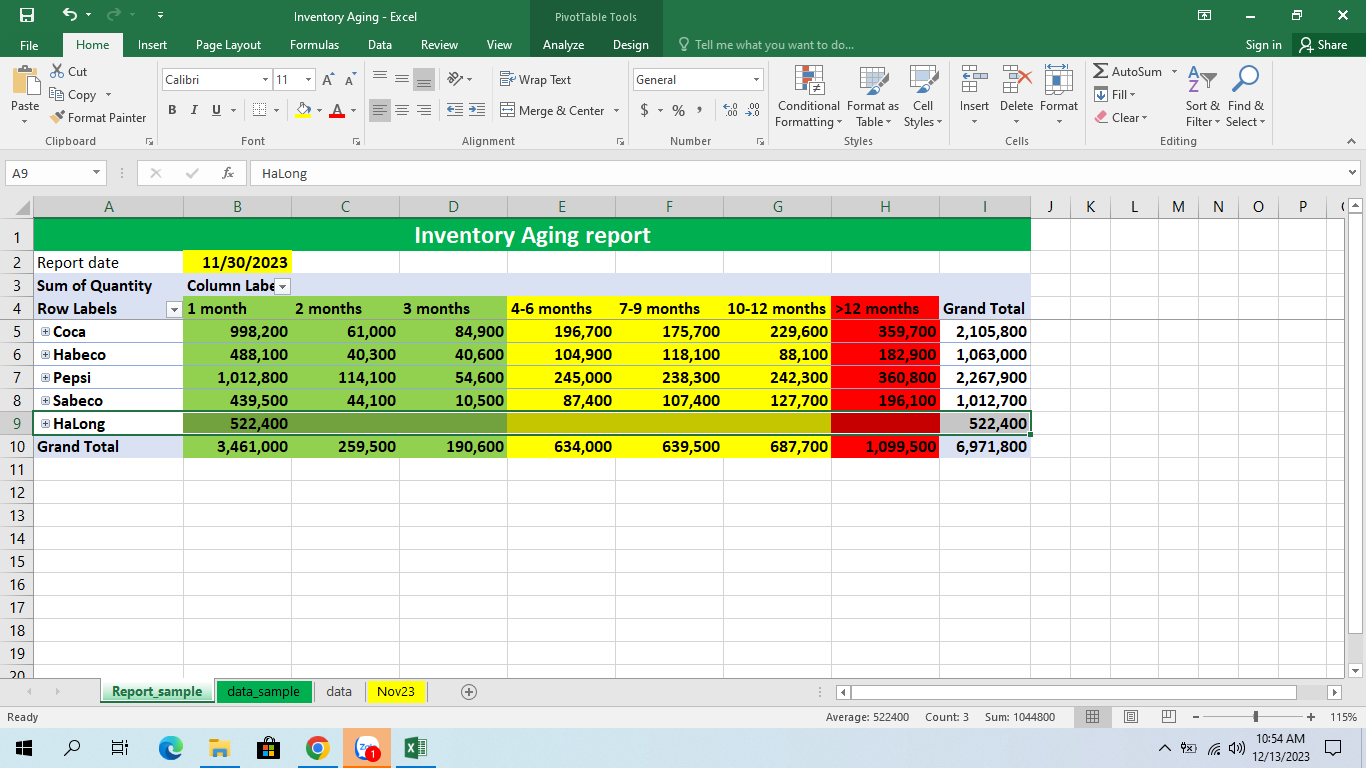Undo the last action
Viewport: 1366px width, 768px height.
click(70, 15)
